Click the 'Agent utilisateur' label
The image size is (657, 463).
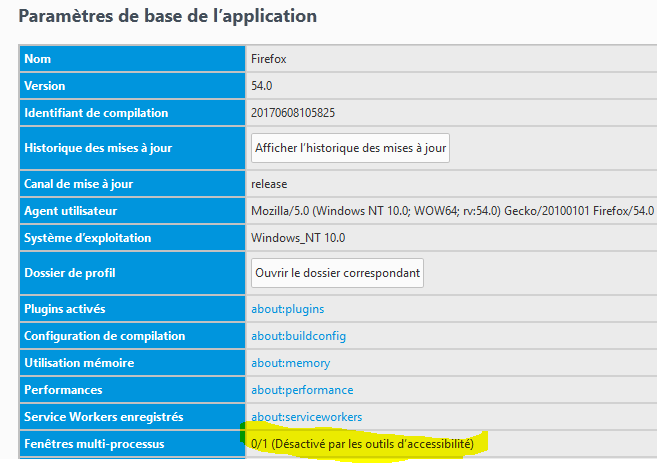[x=70, y=211]
